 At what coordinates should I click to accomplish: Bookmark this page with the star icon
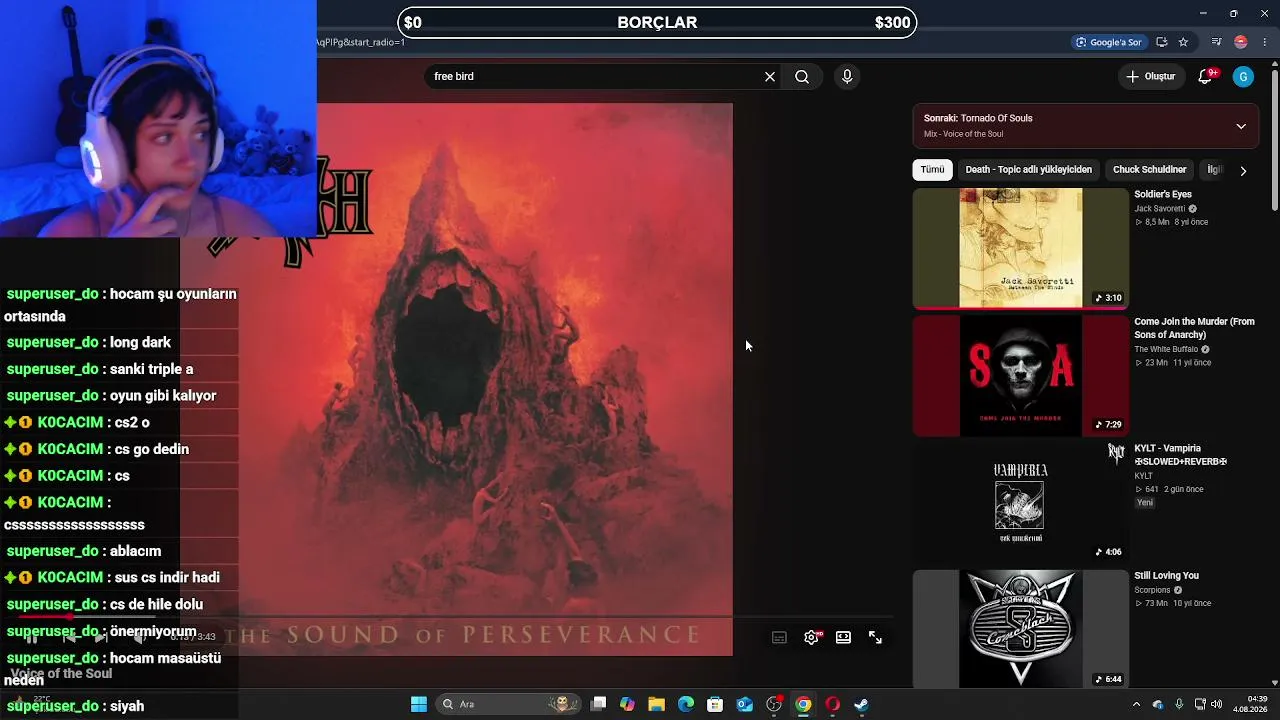(1183, 42)
